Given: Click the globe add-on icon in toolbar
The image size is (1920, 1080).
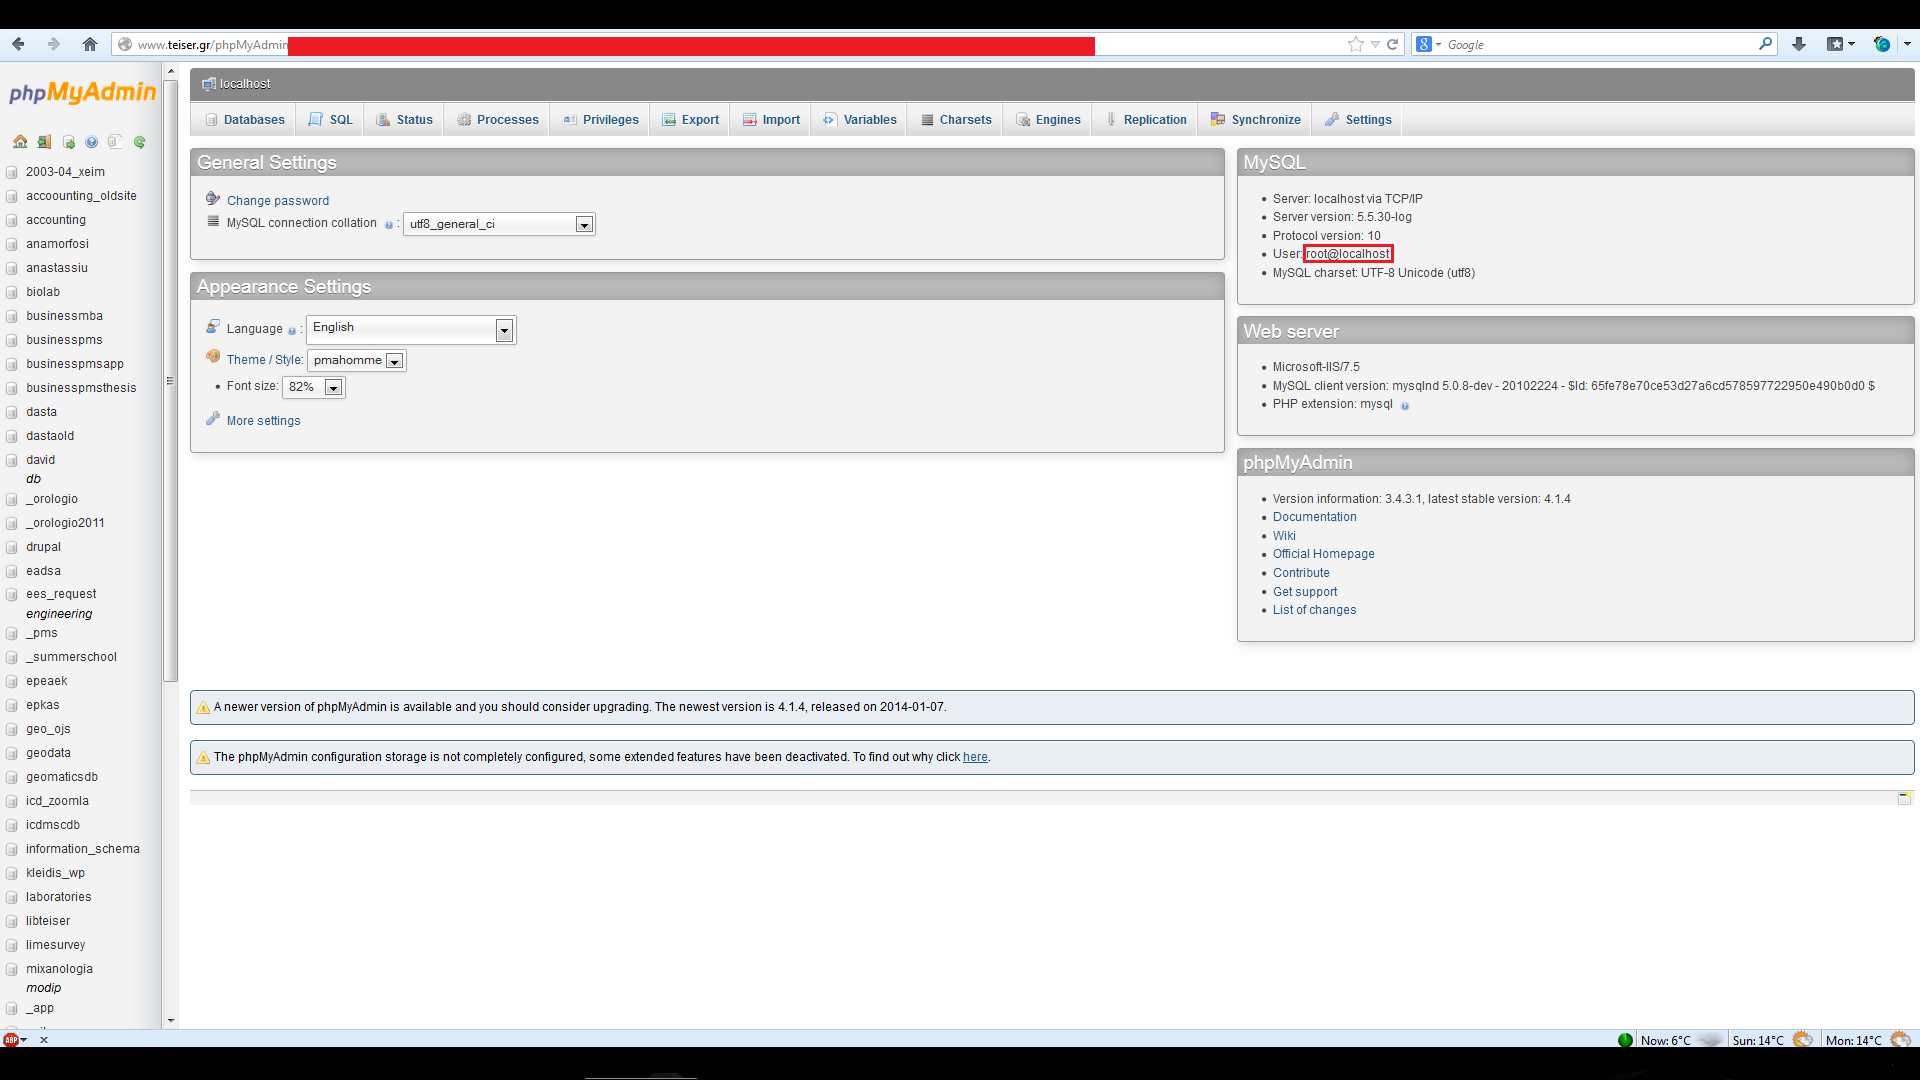Looking at the screenshot, I should click(x=1882, y=44).
